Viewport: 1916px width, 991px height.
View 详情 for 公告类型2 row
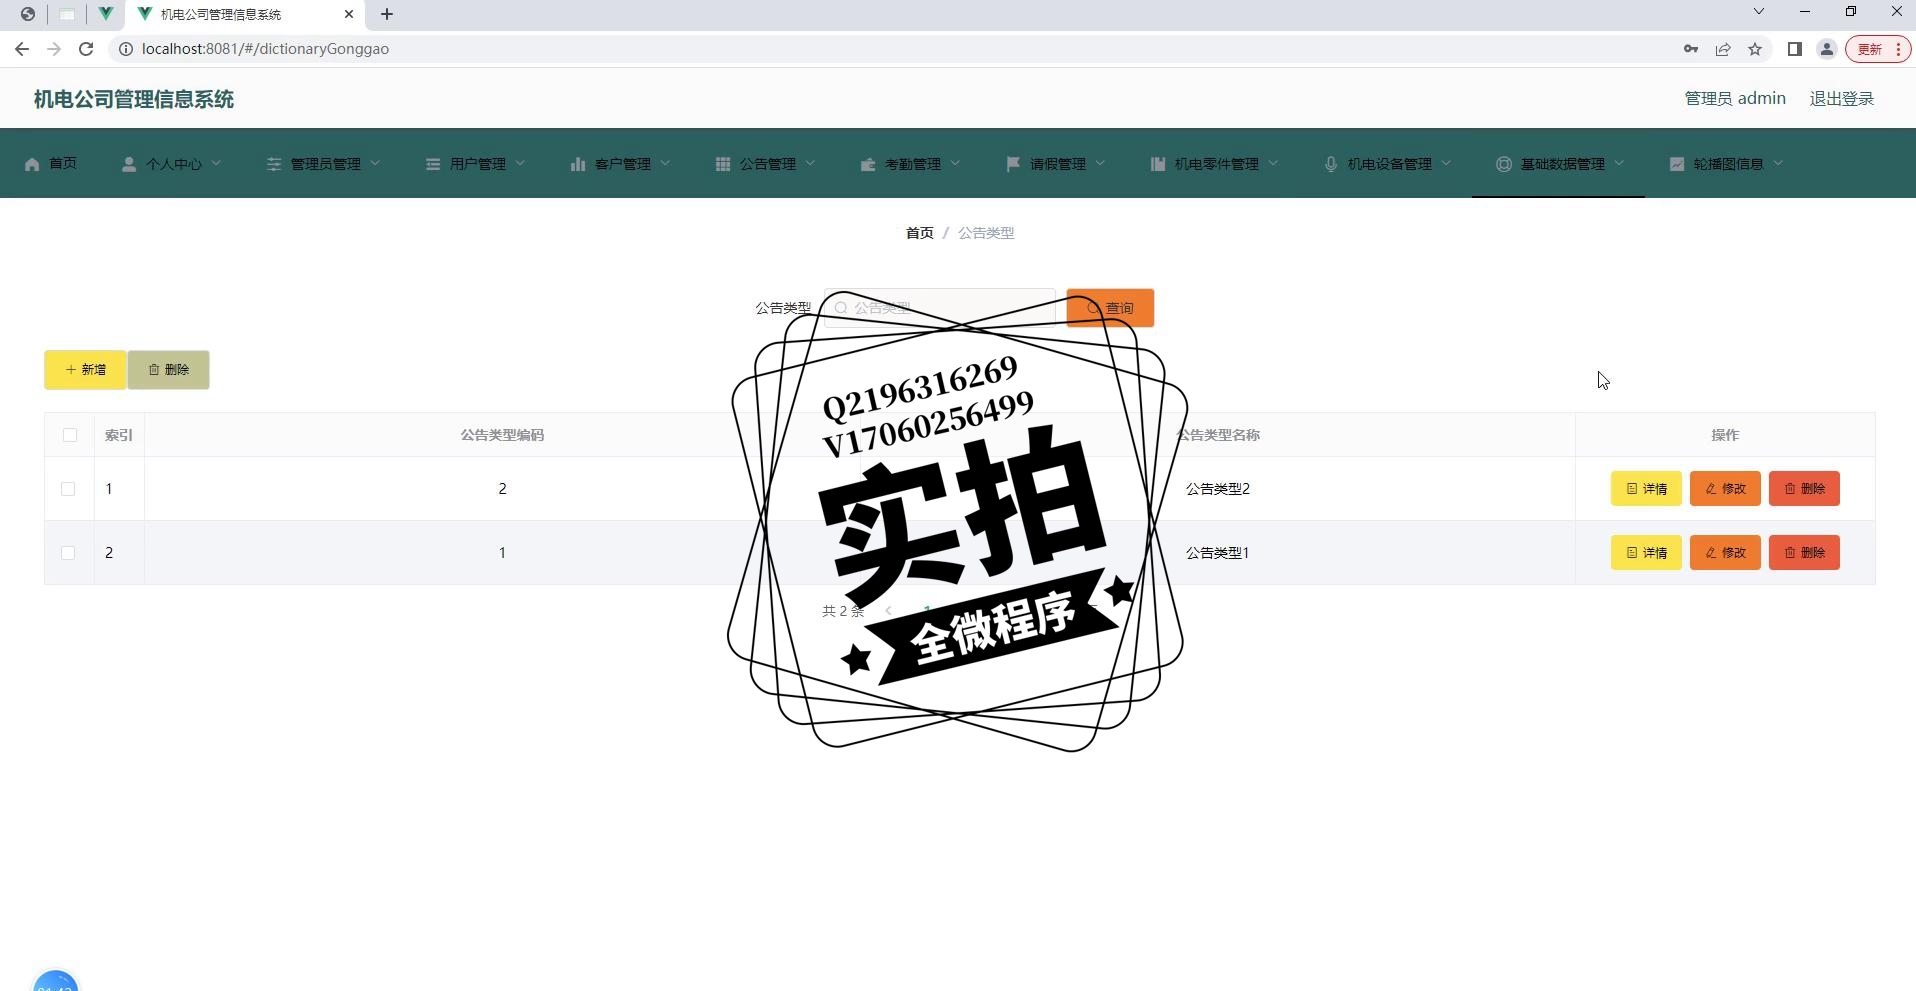(1646, 489)
